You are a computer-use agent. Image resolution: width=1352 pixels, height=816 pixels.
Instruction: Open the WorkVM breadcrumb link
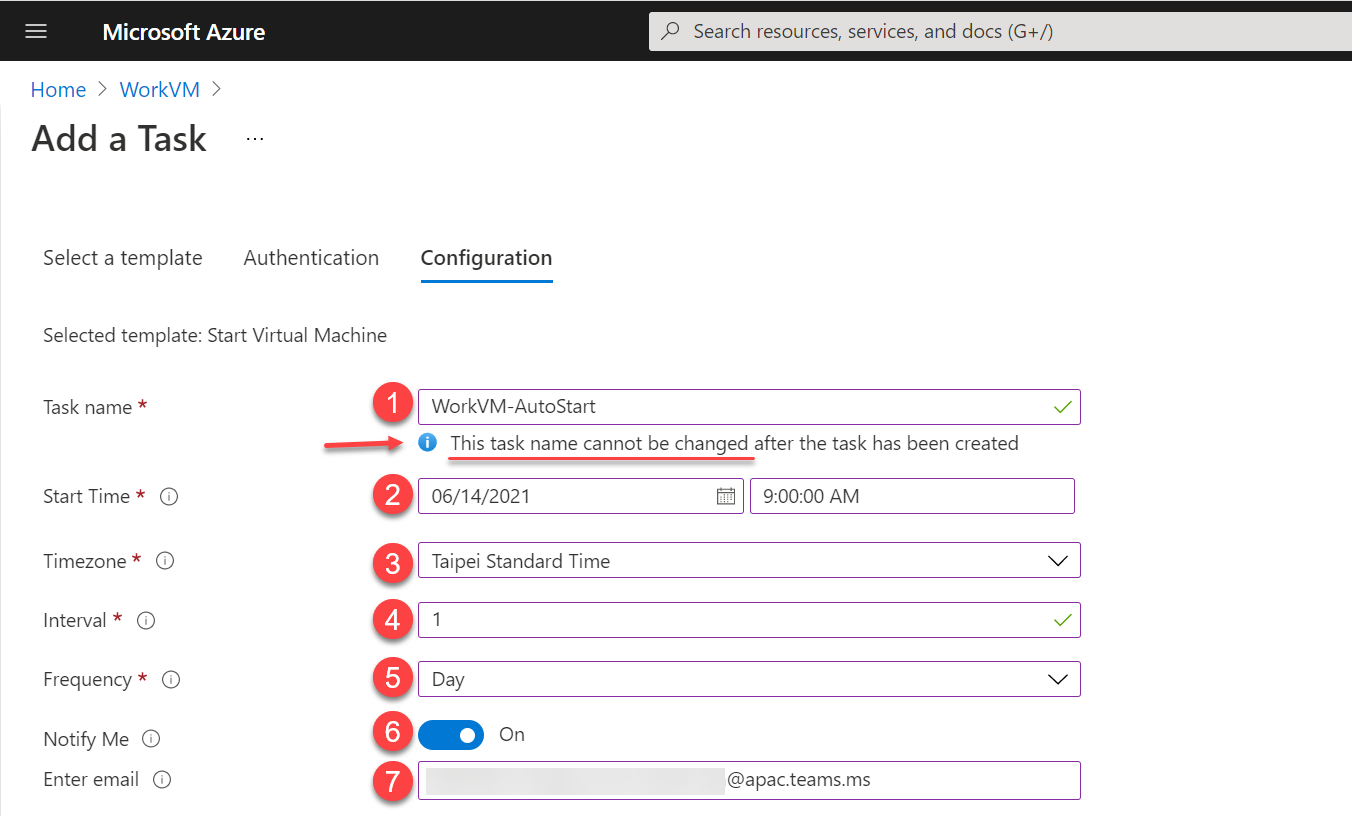[160, 90]
